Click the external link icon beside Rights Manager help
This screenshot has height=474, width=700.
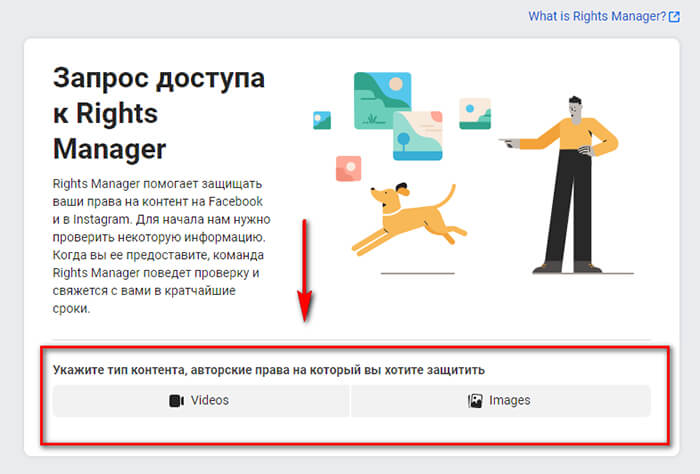click(x=674, y=17)
